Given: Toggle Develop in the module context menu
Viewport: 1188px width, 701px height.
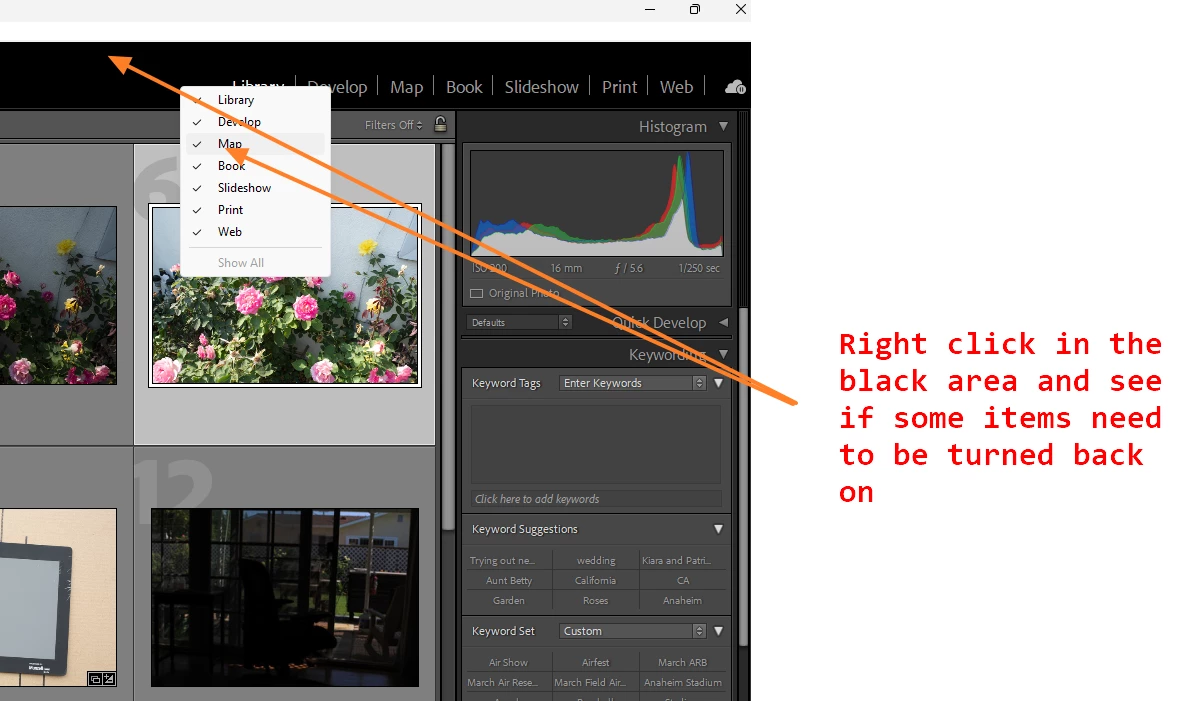Looking at the screenshot, I should (x=255, y=122).
